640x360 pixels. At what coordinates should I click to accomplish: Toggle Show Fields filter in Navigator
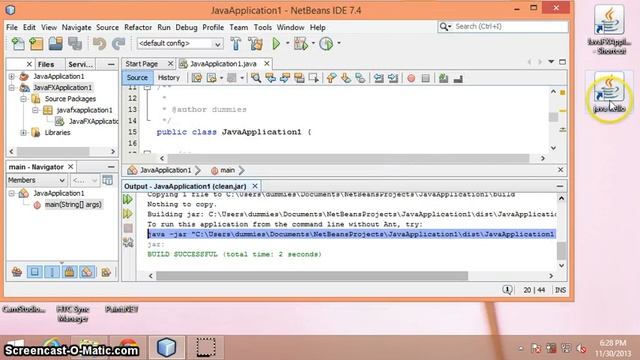tap(35, 272)
